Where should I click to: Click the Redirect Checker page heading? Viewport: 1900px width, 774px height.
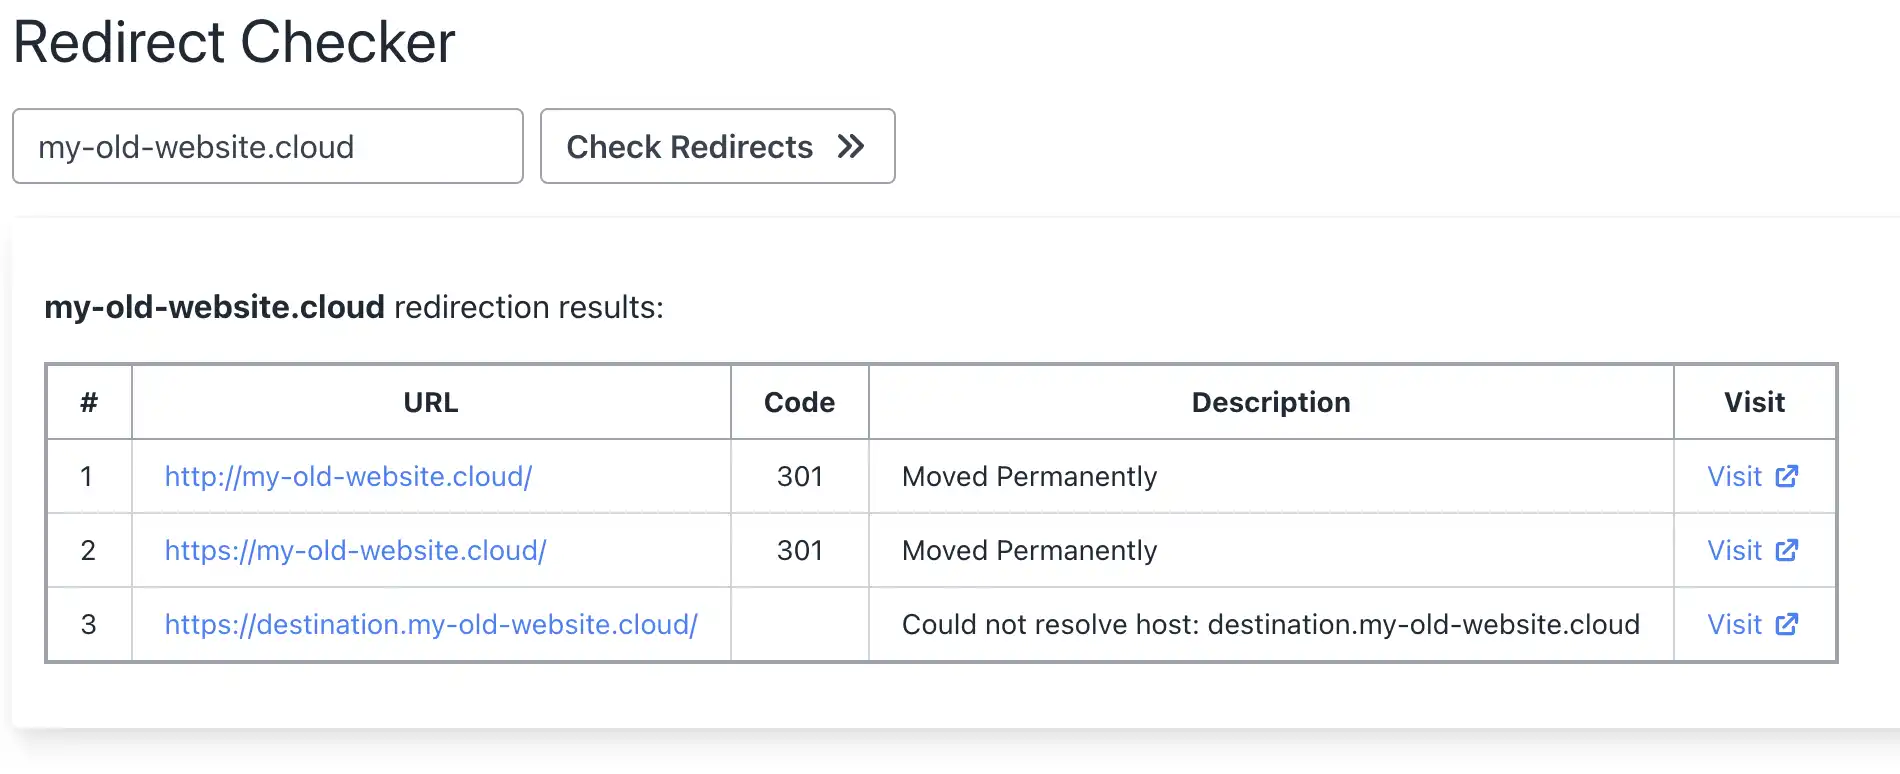[234, 42]
